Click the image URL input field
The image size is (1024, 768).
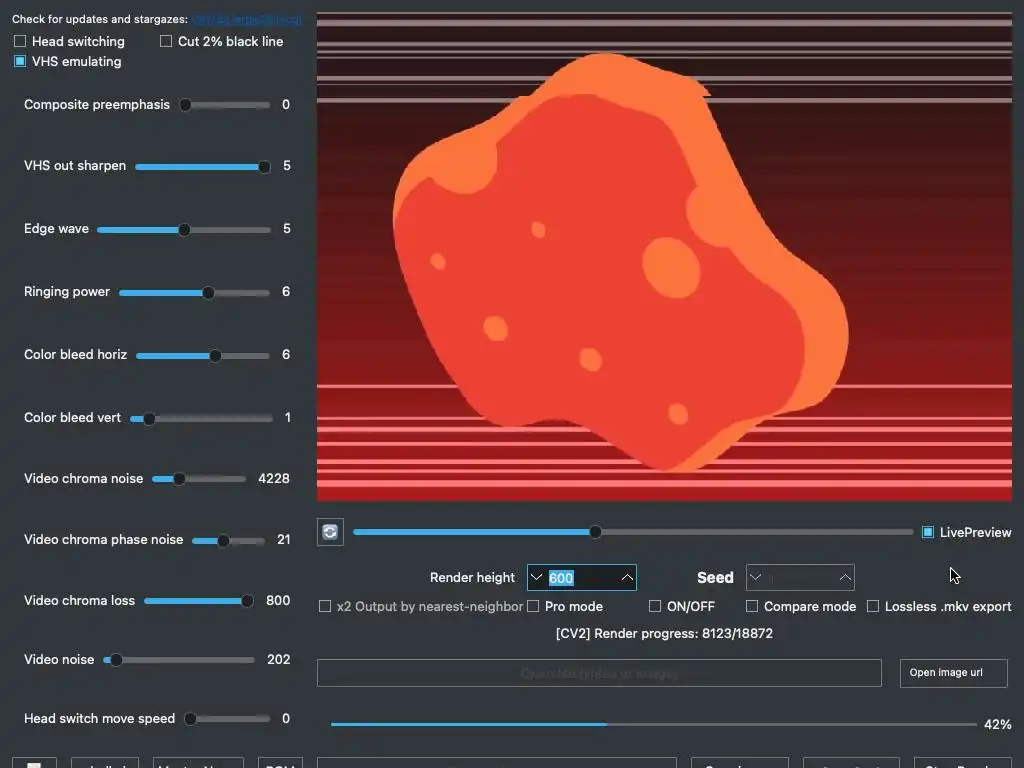tap(599, 673)
